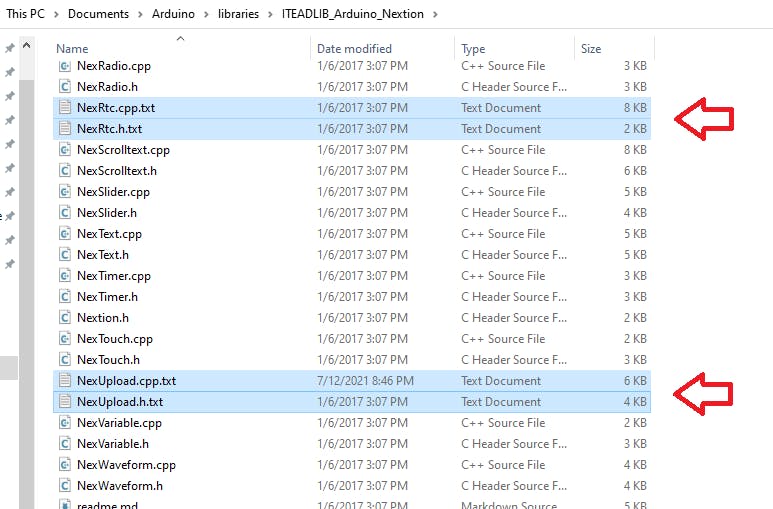Image resolution: width=773 pixels, height=509 pixels.
Task: Click the 6 KB size of NexUpload.cpp.txt
Action: pos(635,381)
